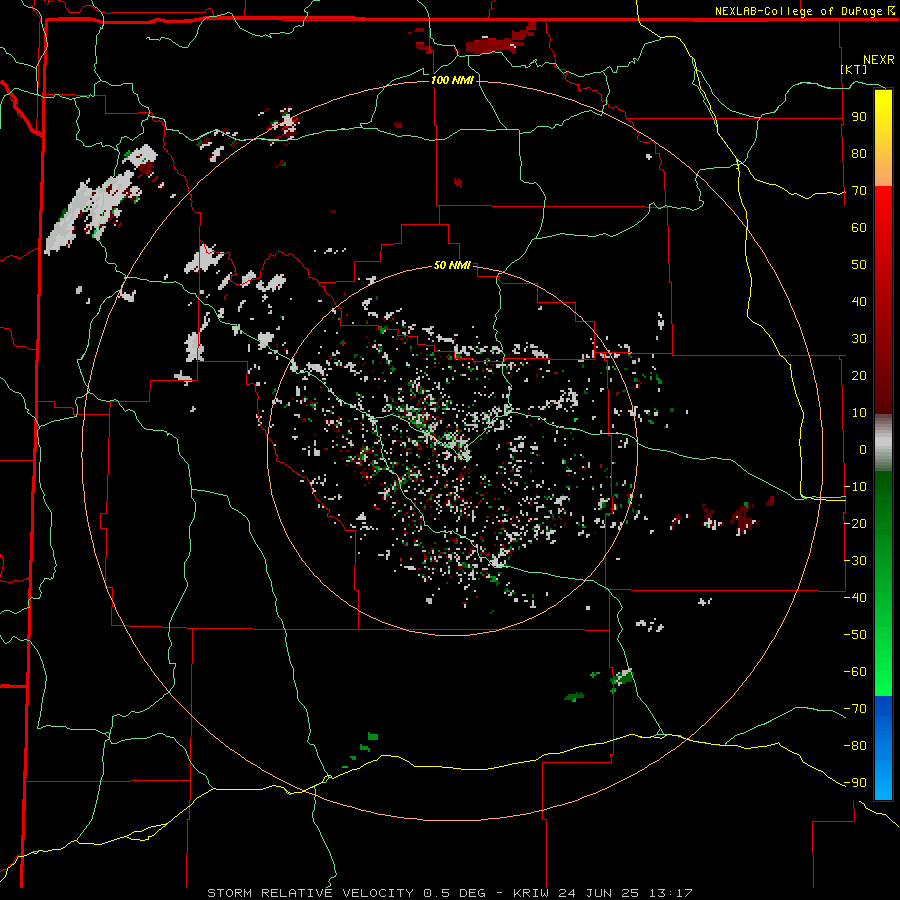Pick the gray zero-velocity segment of the color bar
The height and width of the screenshot is (900, 900).
[883, 445]
